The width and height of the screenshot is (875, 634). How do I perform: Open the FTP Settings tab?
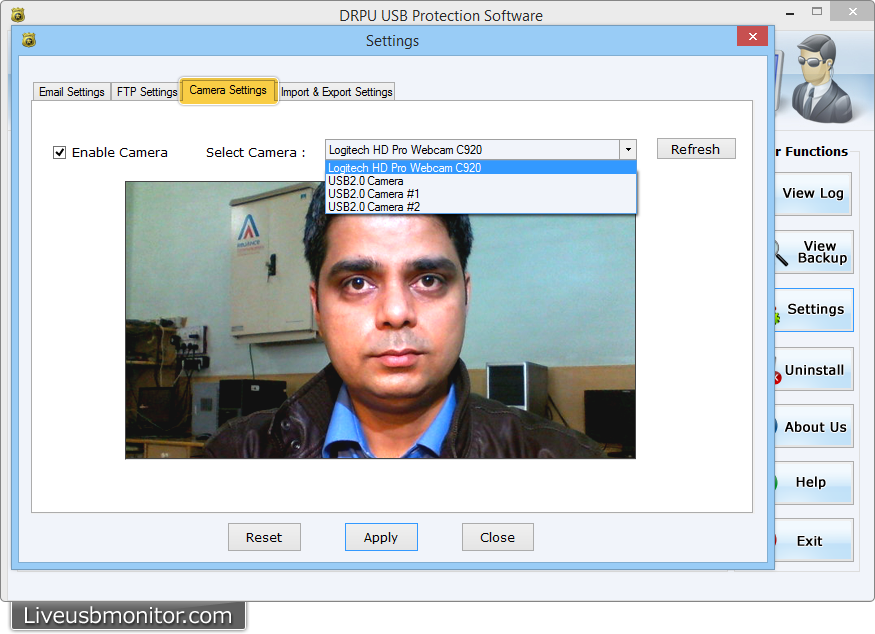click(x=147, y=92)
